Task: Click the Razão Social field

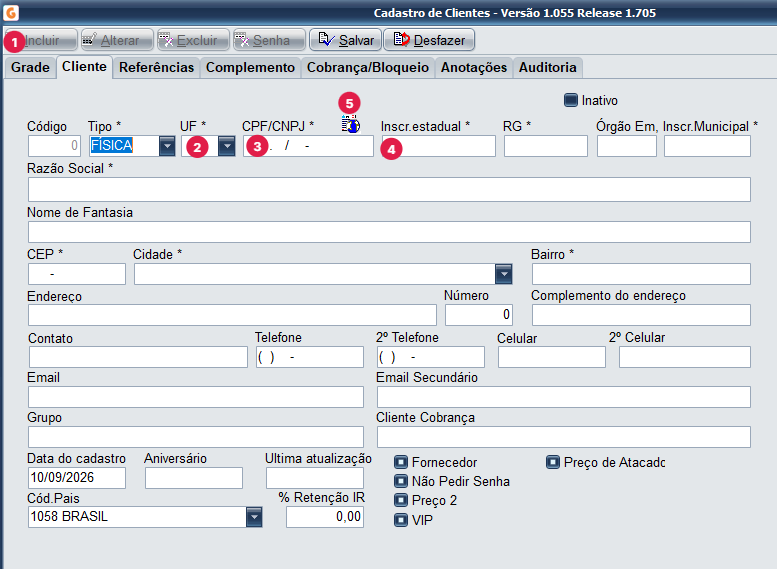Action: click(x=389, y=189)
